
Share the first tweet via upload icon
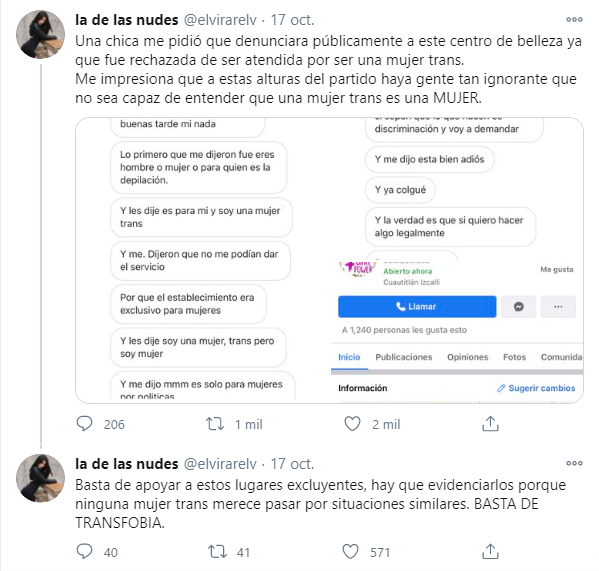(490, 424)
